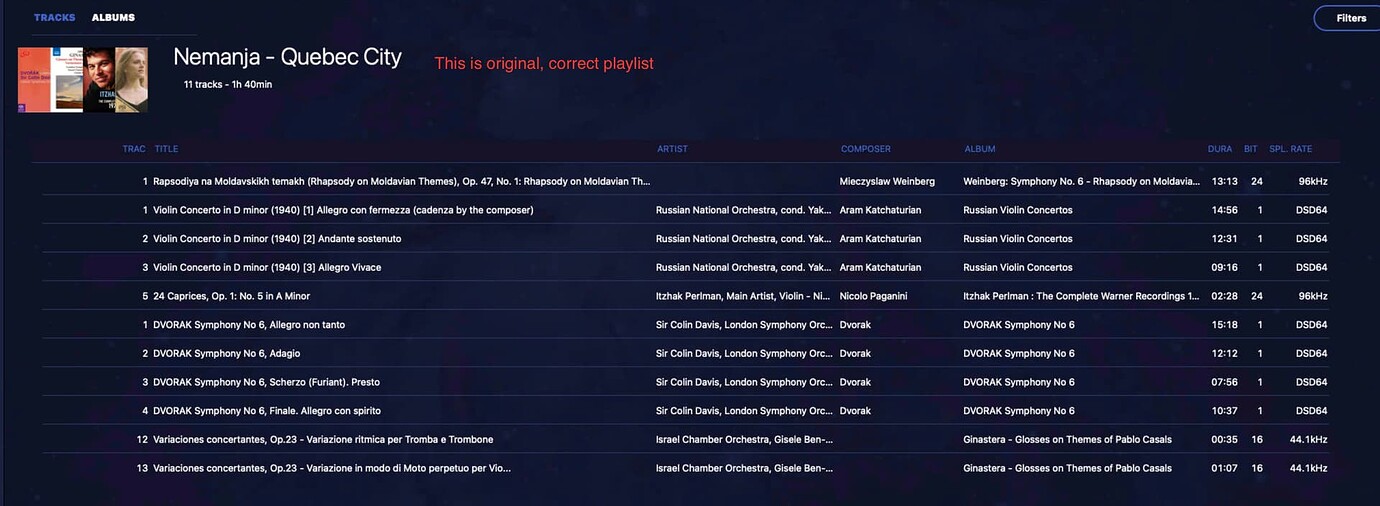The image size is (1380, 506).
Task: Select Rhapsody on Moldavian Themes track
Action: 686,182
